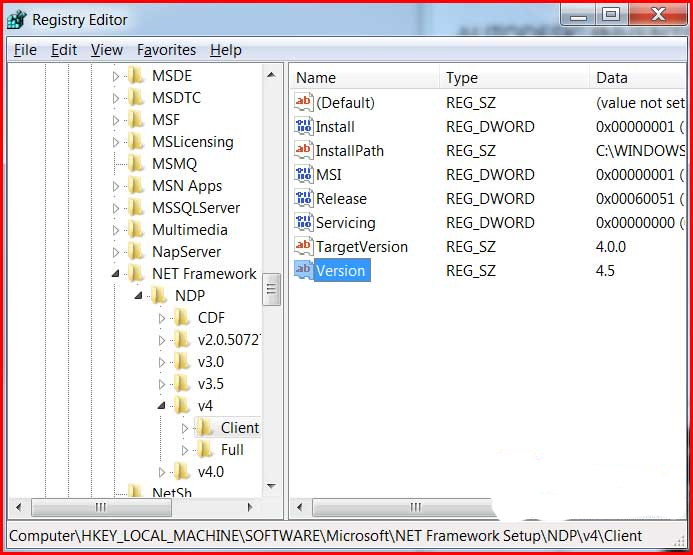Viewport: 693px width, 555px height.
Task: Click the Name column header
Action: (316, 77)
